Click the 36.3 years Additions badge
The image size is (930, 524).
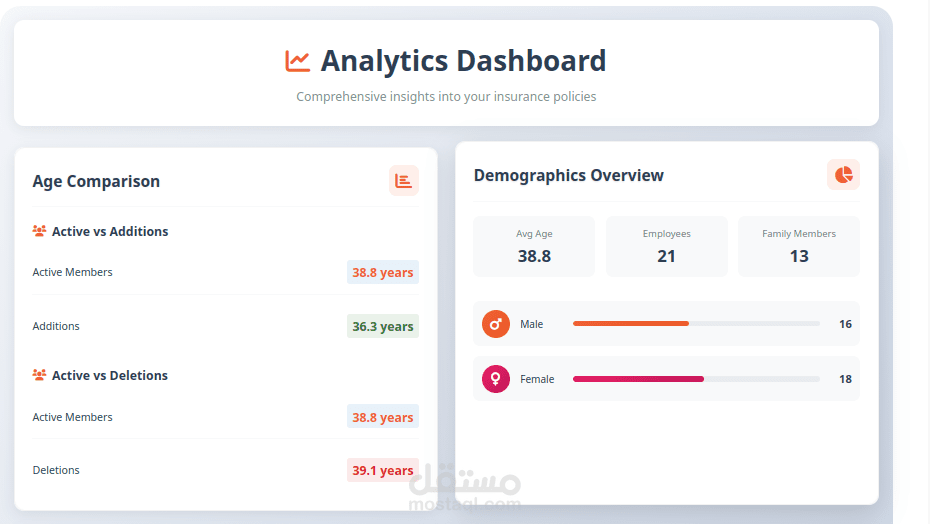pos(383,326)
